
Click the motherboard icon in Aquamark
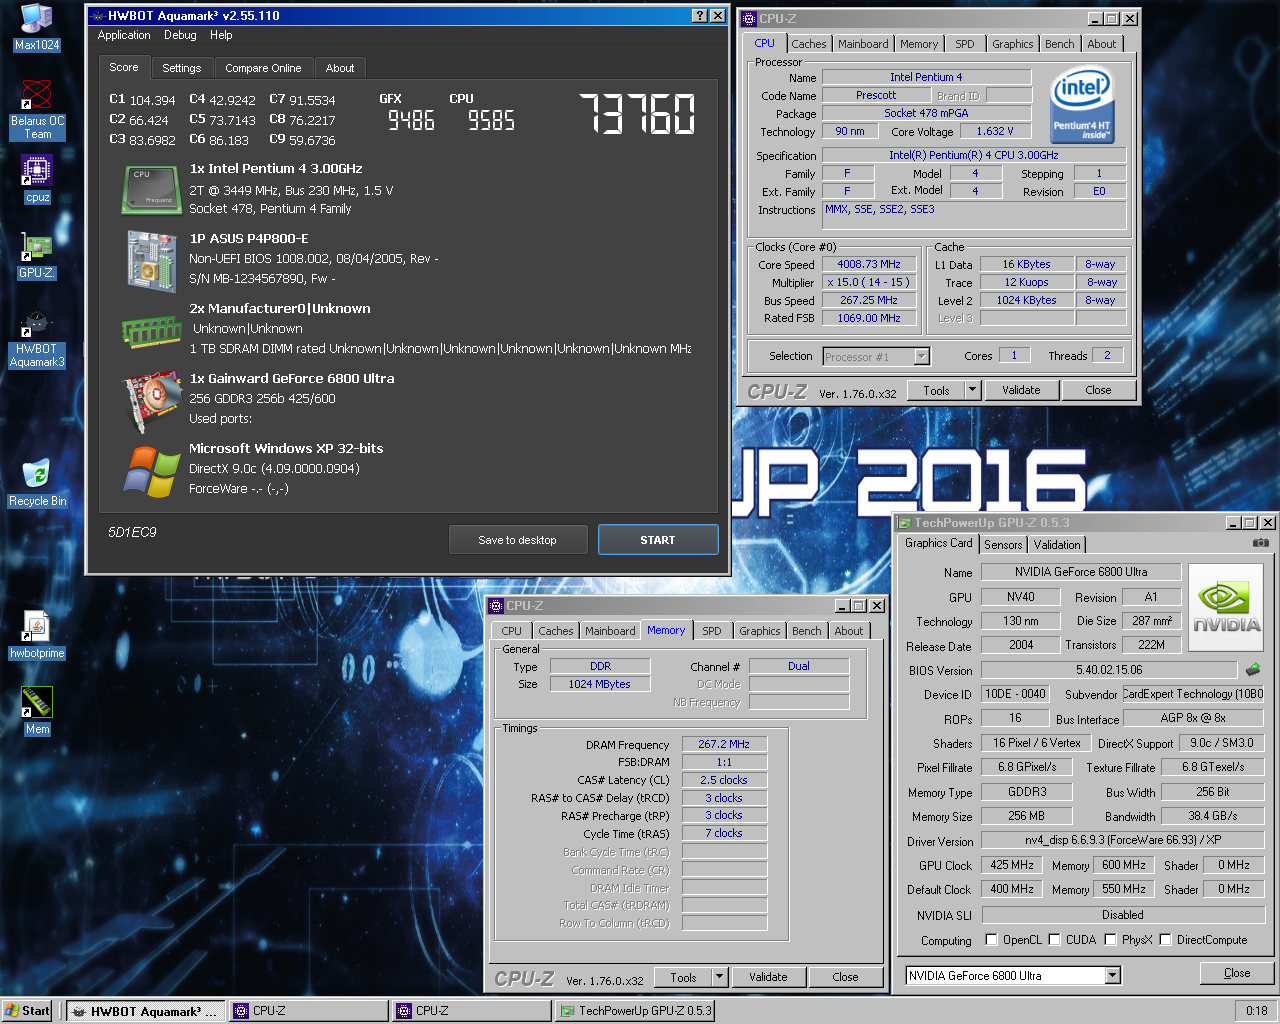151,261
